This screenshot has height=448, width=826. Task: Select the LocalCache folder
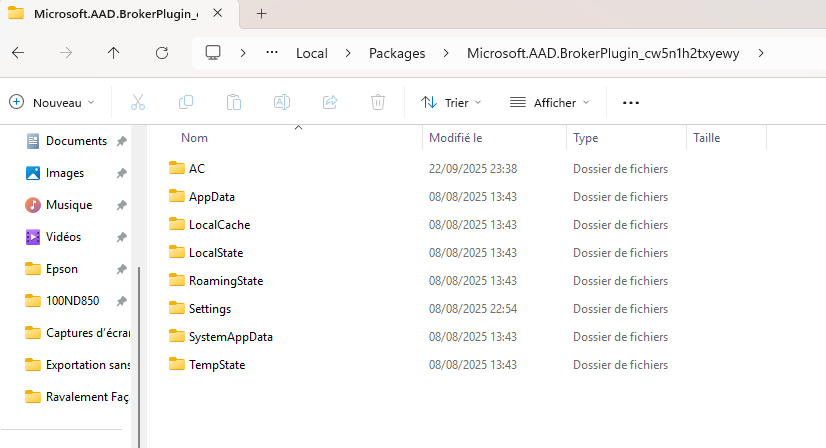220,225
